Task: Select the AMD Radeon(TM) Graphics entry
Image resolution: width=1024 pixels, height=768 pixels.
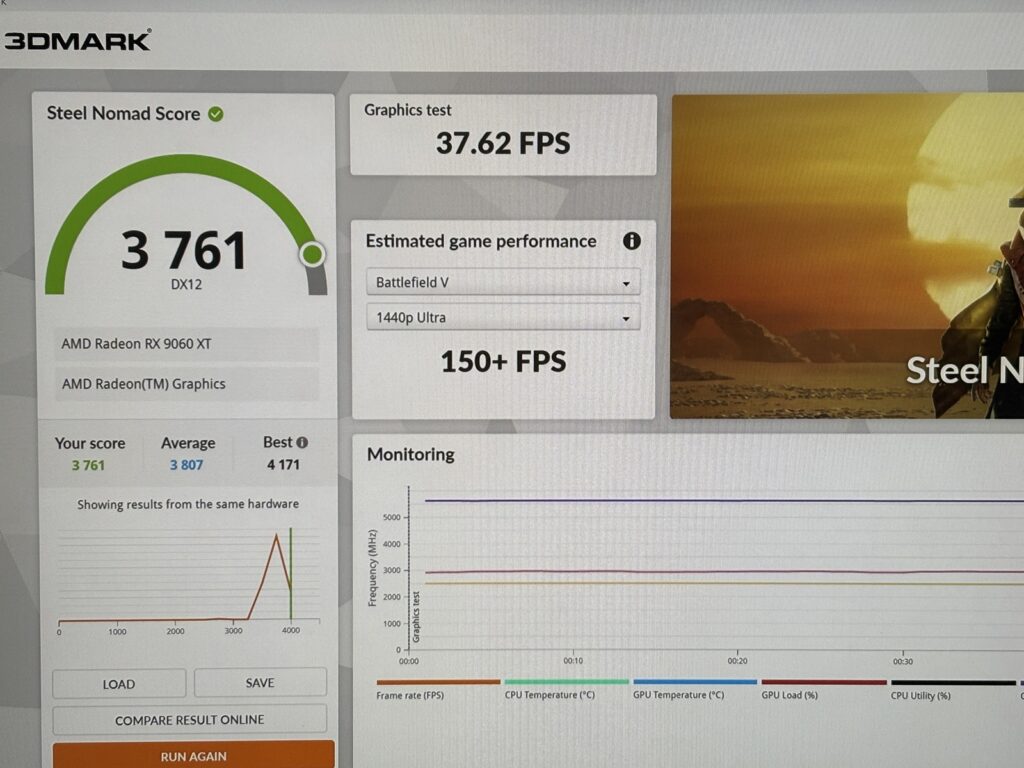Action: 187,384
